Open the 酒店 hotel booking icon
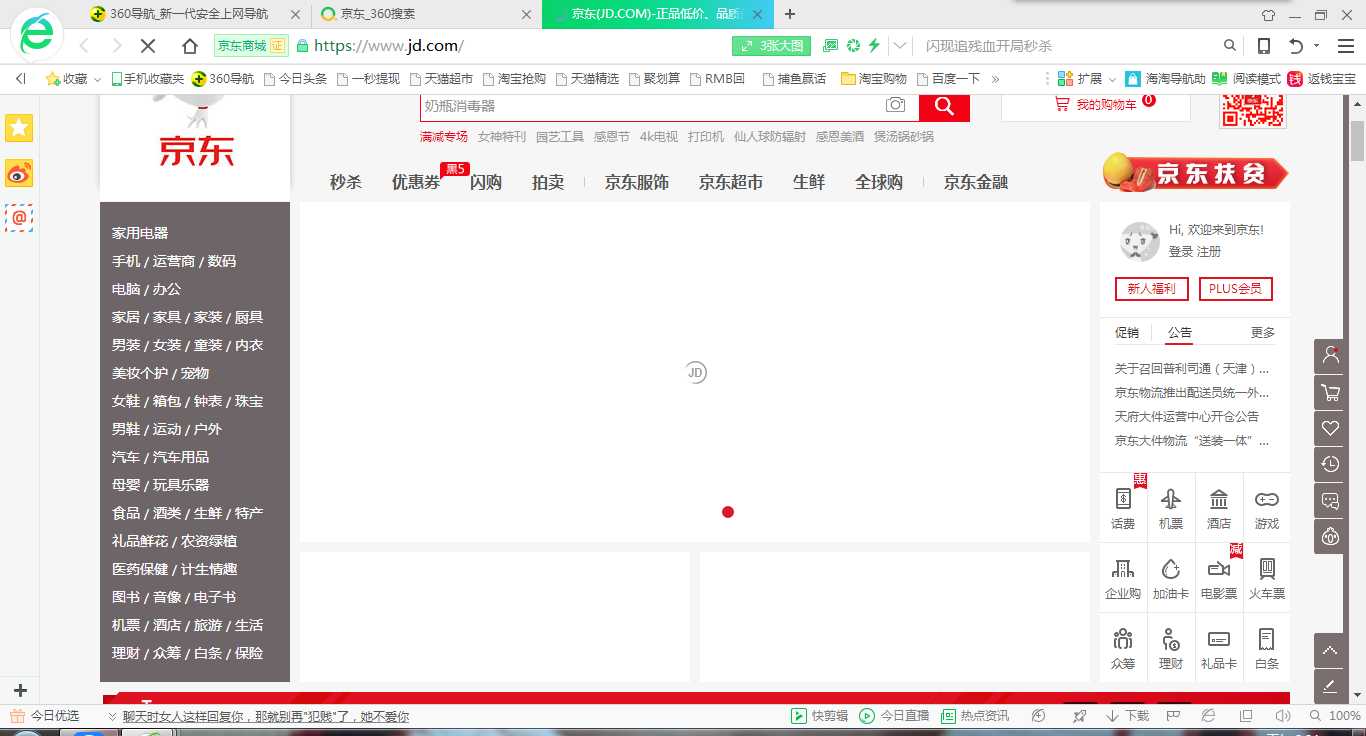 tap(1219, 508)
